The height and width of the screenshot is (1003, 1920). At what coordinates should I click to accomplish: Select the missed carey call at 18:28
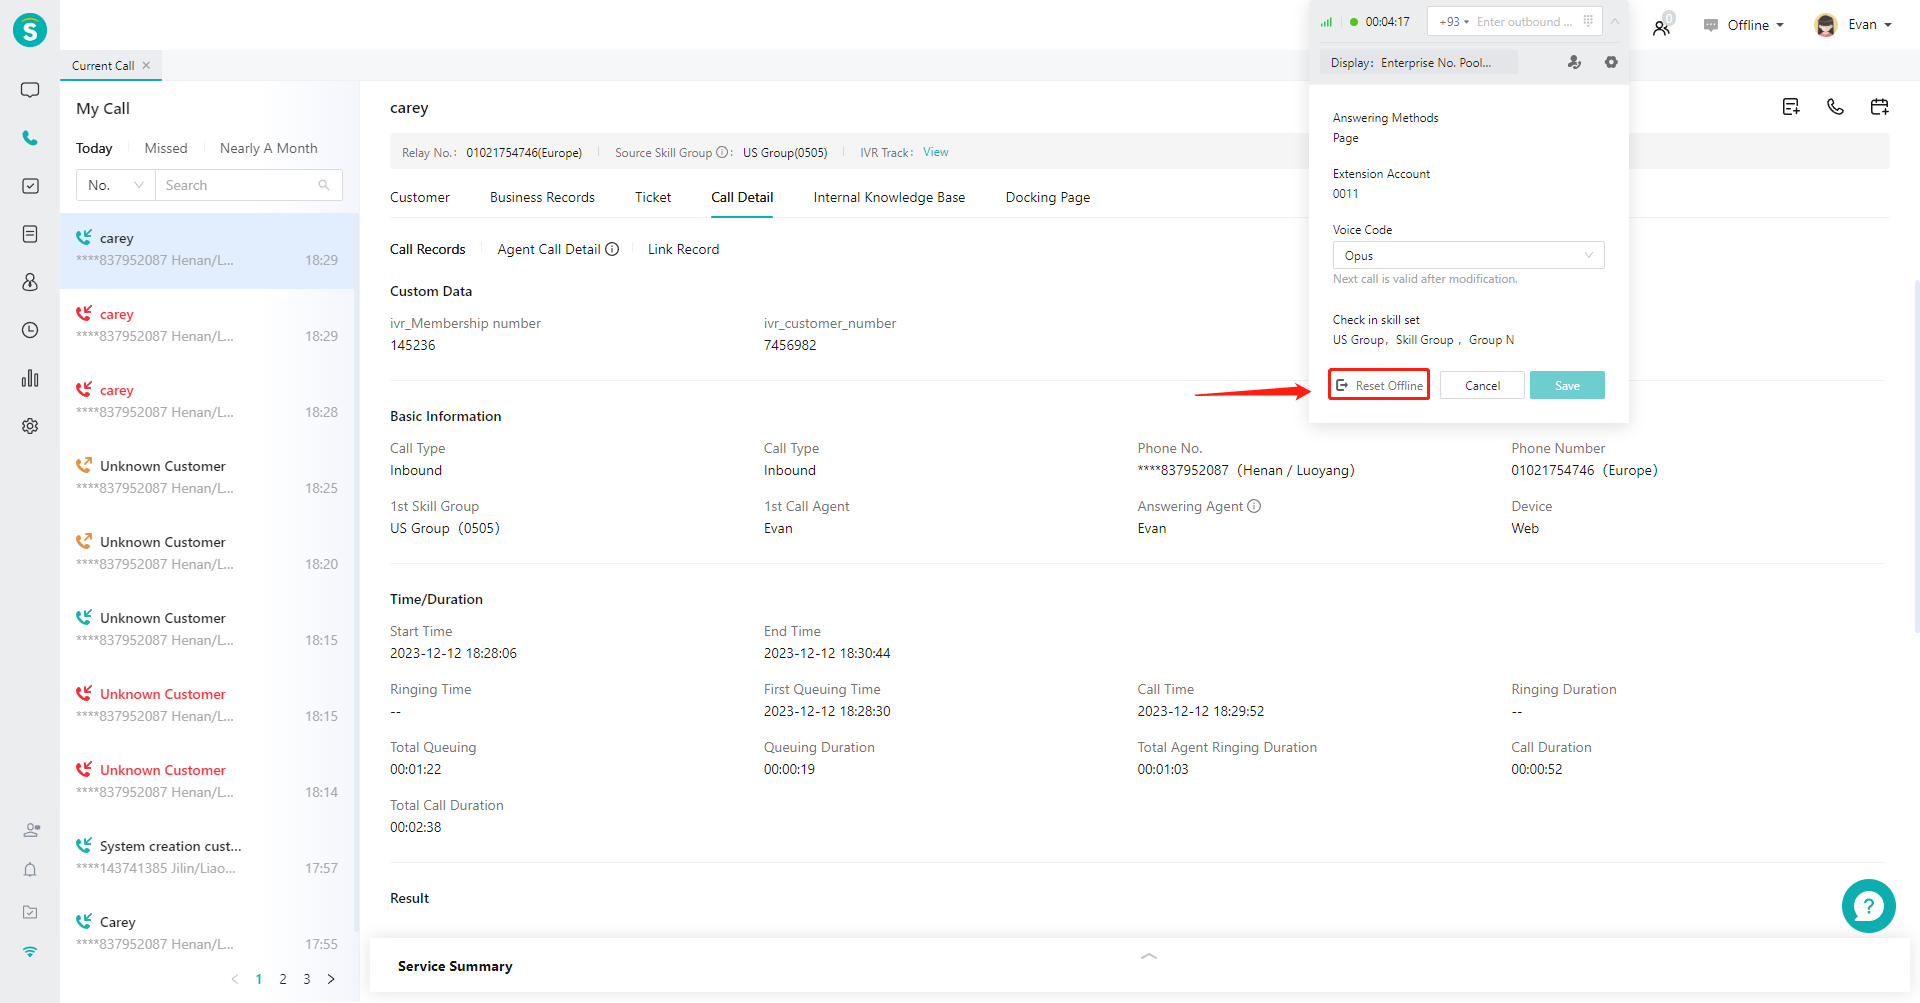[x=208, y=401]
